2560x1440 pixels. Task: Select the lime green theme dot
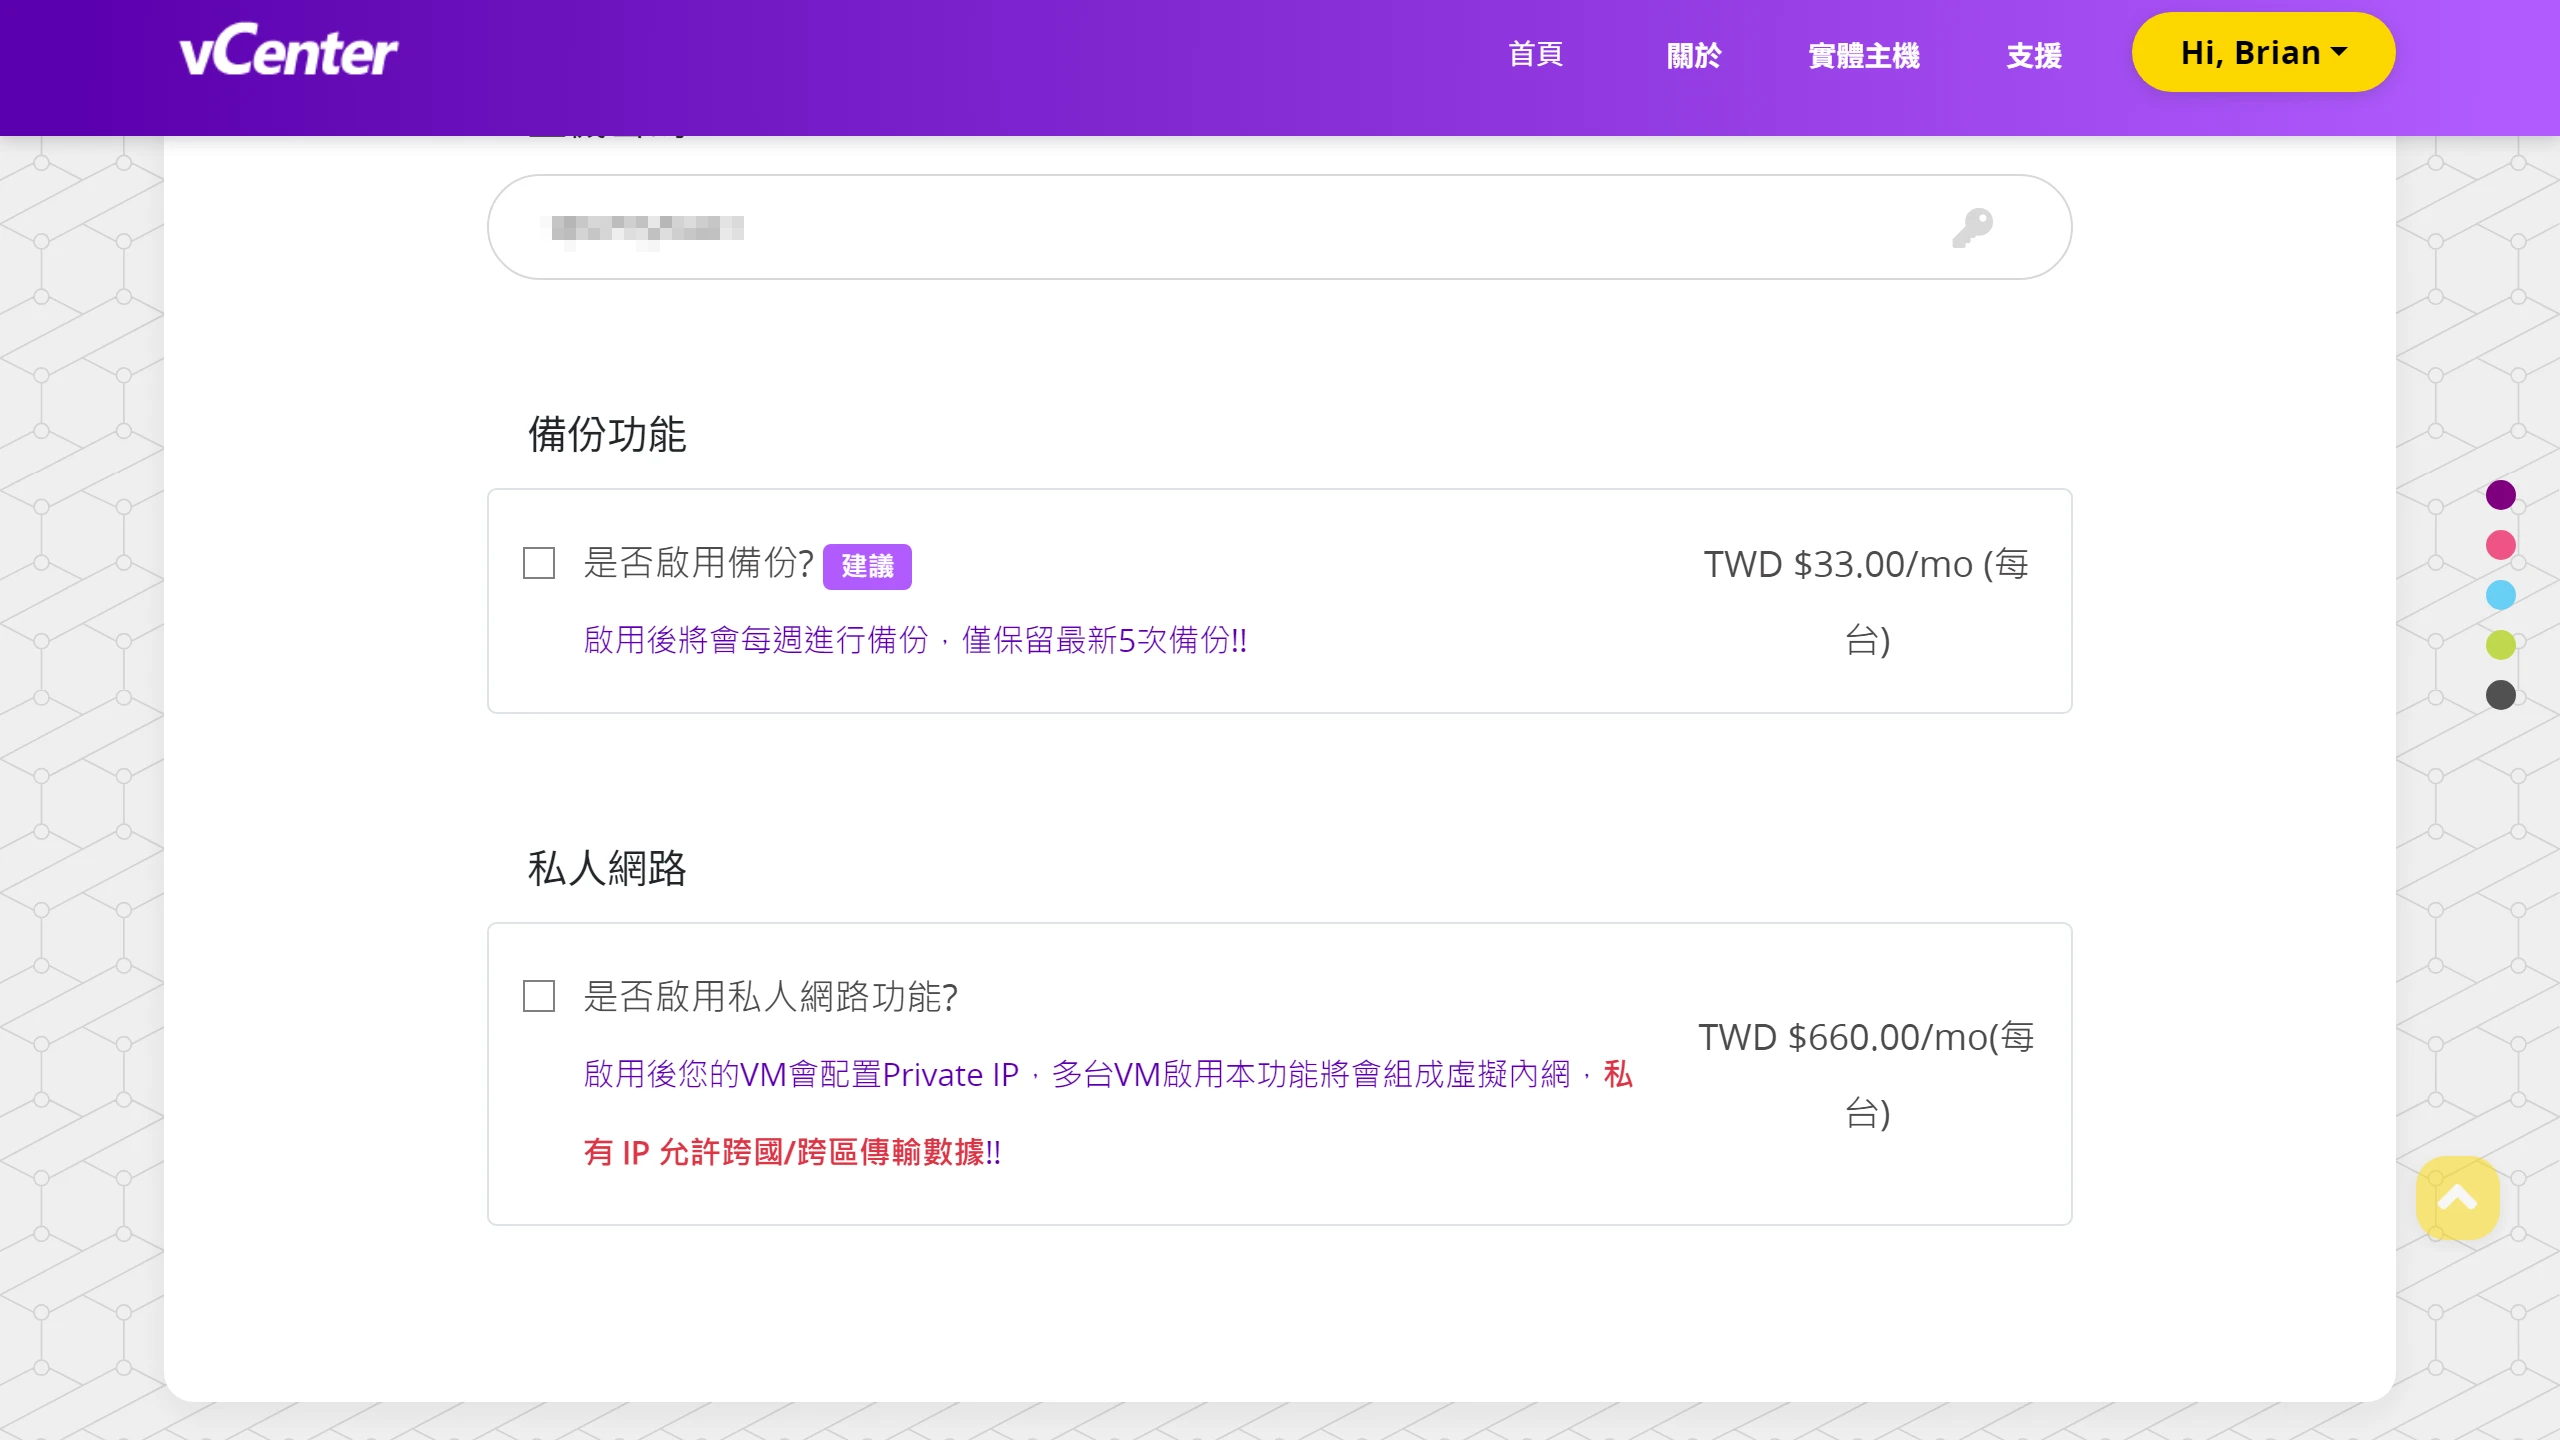point(2500,645)
